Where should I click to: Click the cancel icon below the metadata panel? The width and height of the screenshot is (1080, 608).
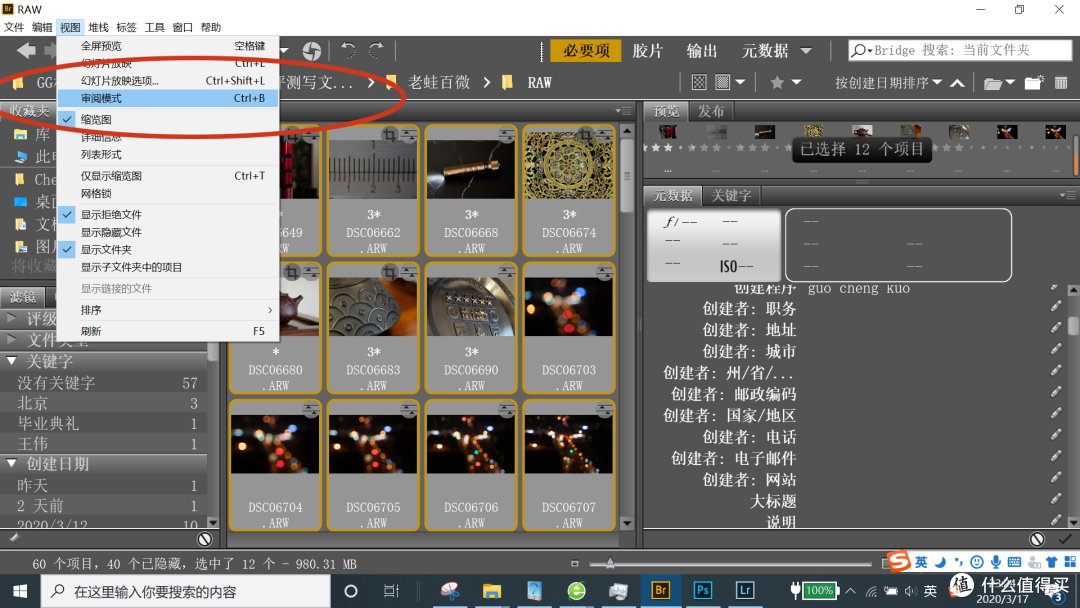[1037, 539]
